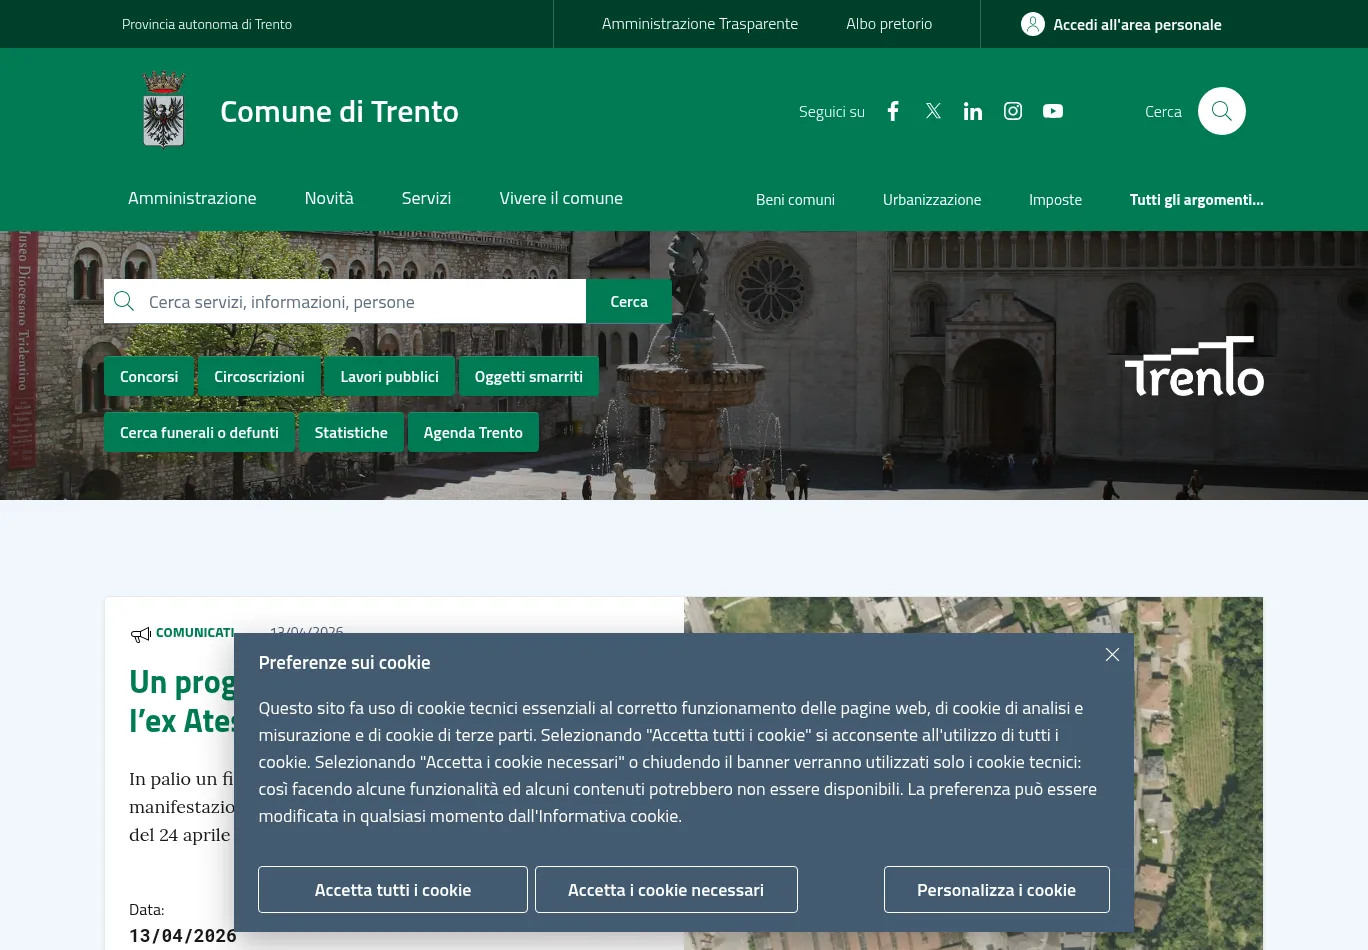Open Personalizza i cookie settings
The width and height of the screenshot is (1368, 950).
(996, 890)
